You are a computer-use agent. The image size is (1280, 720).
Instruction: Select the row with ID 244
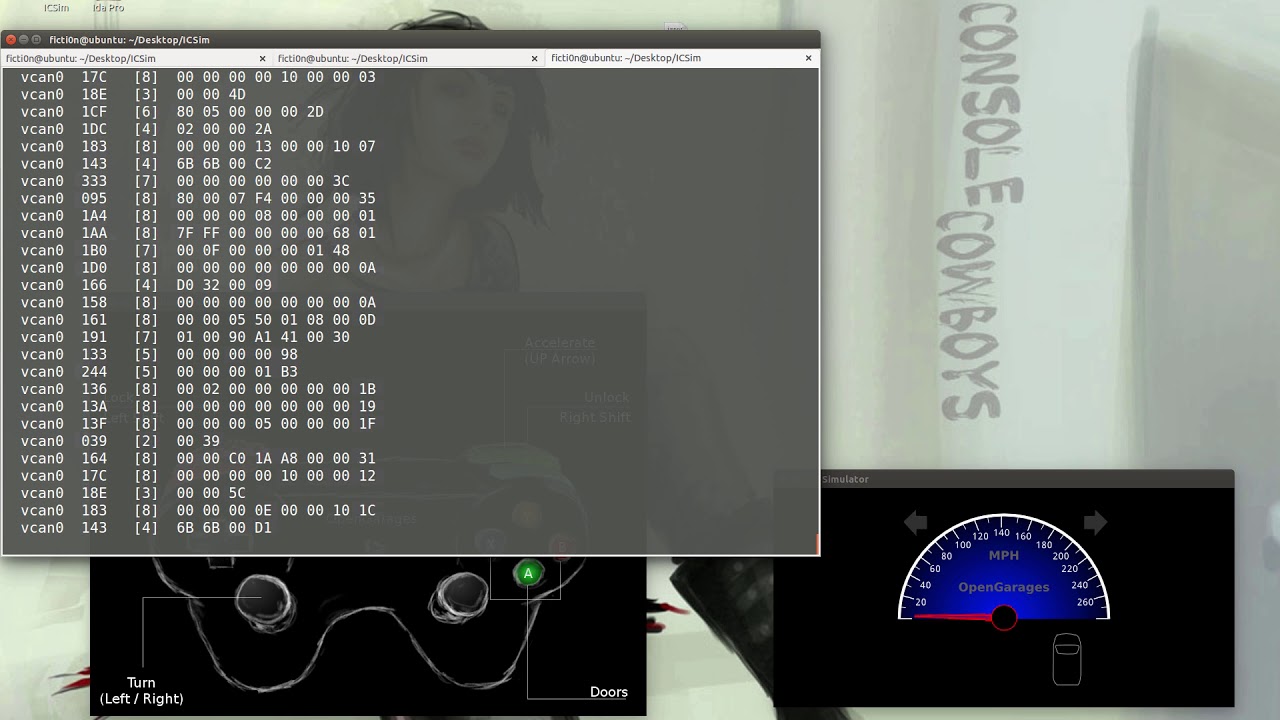point(159,372)
